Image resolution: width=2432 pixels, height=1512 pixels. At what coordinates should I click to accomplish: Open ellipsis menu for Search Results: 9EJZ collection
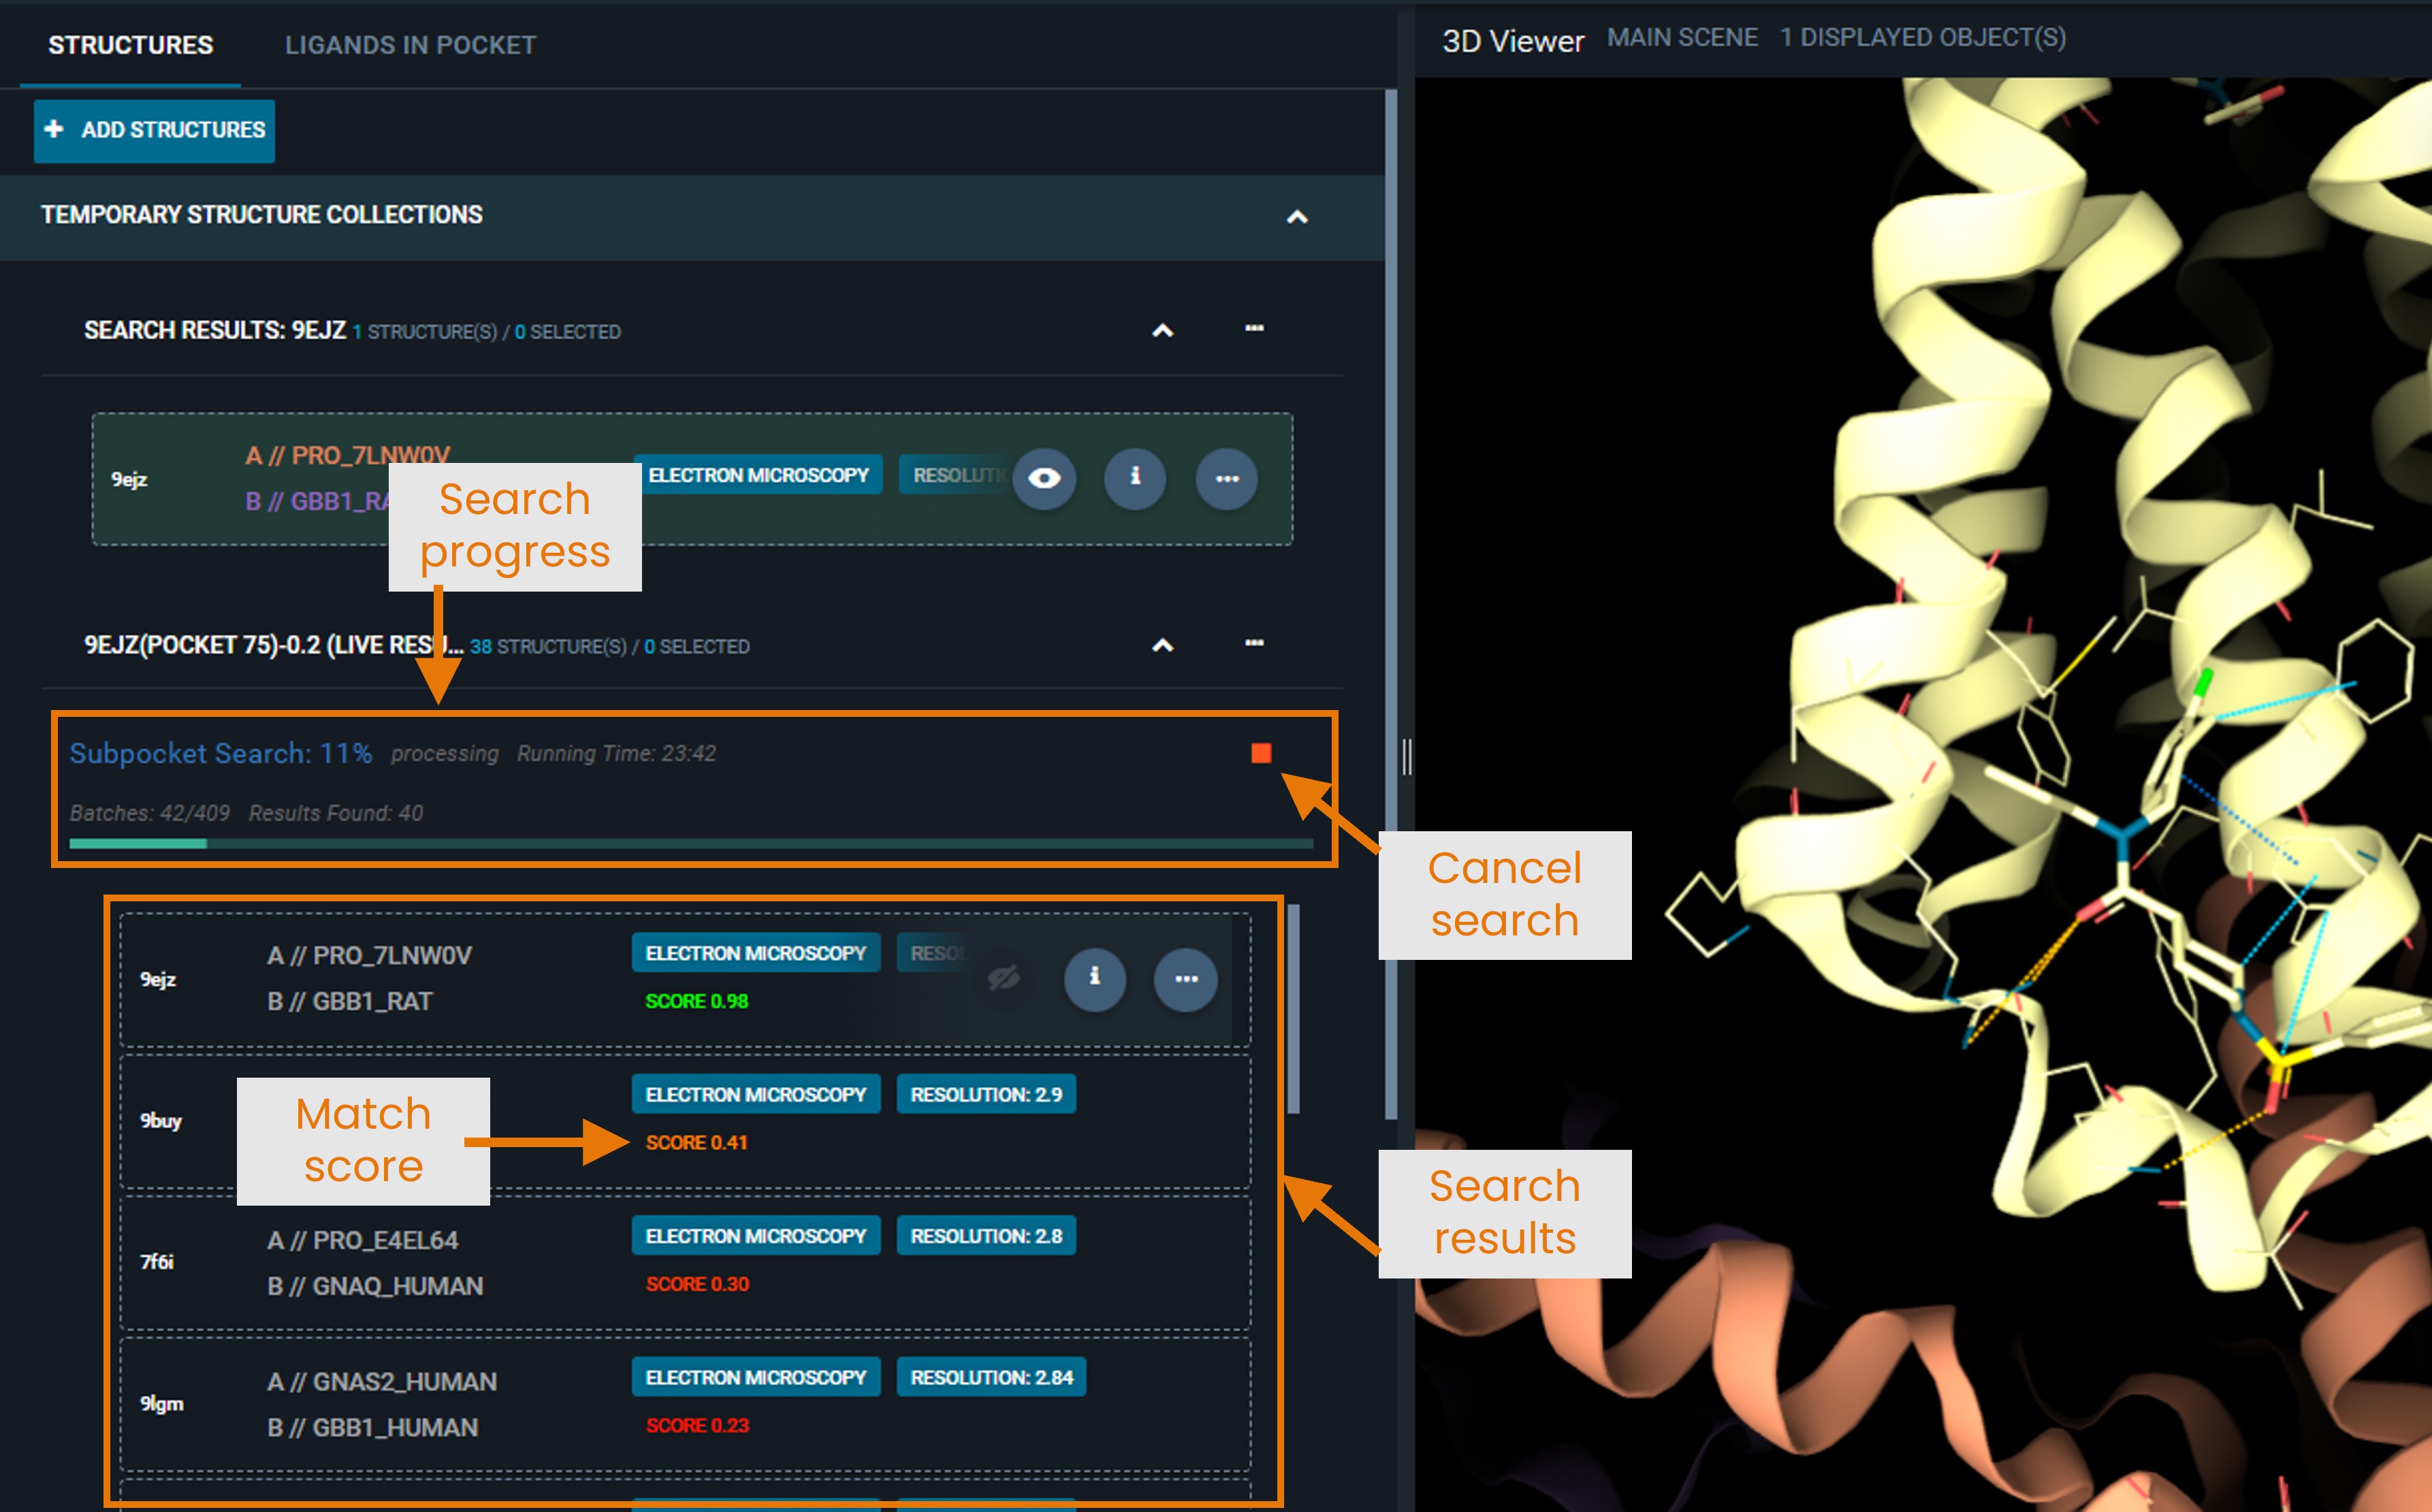[x=1254, y=329]
